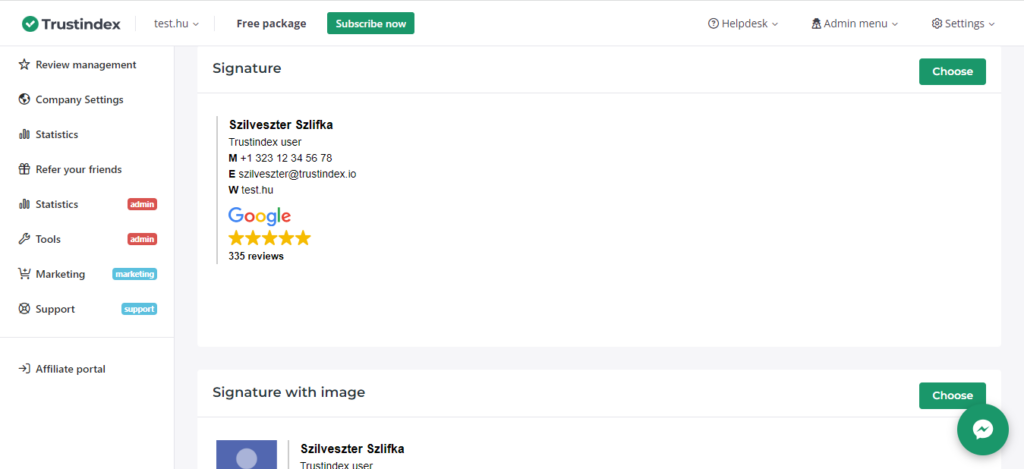Click the Trustindex logo checkmark icon
Viewport: 1024px width, 469px height.
[x=30, y=23]
